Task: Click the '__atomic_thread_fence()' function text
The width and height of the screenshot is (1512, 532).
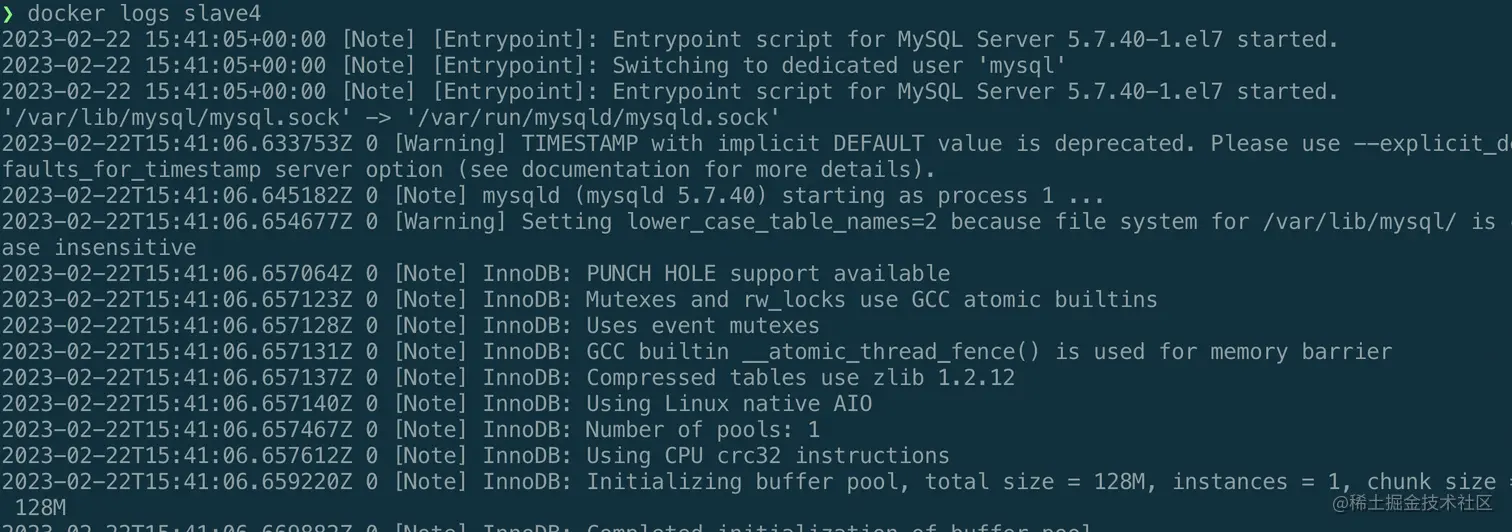Action: click(x=891, y=352)
